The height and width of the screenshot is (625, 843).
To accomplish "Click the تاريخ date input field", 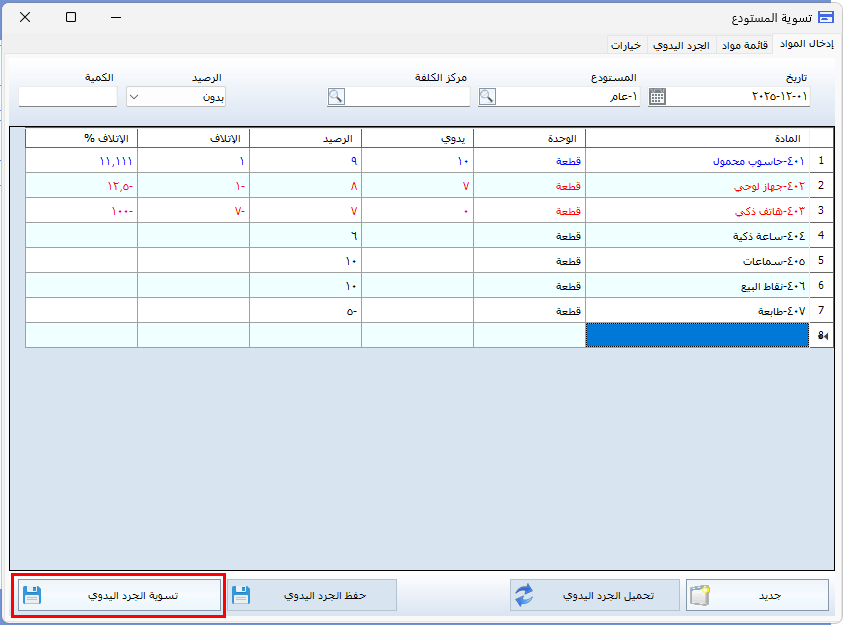I will click(x=738, y=97).
